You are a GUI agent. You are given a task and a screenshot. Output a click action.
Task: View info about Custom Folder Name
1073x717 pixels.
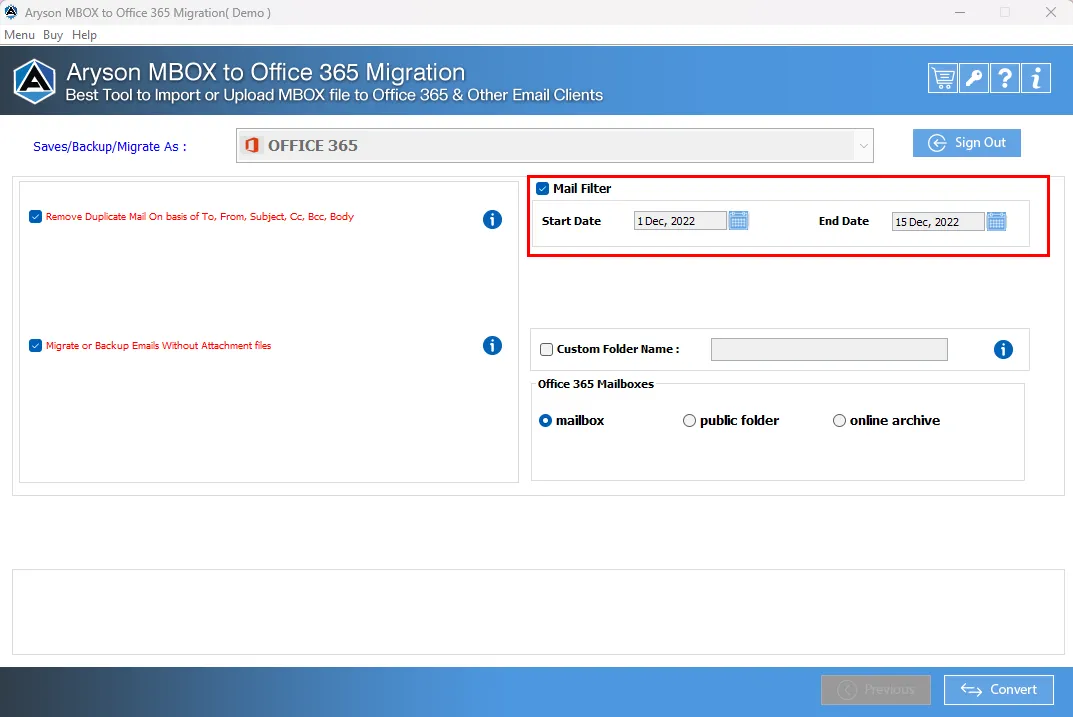tap(1003, 350)
